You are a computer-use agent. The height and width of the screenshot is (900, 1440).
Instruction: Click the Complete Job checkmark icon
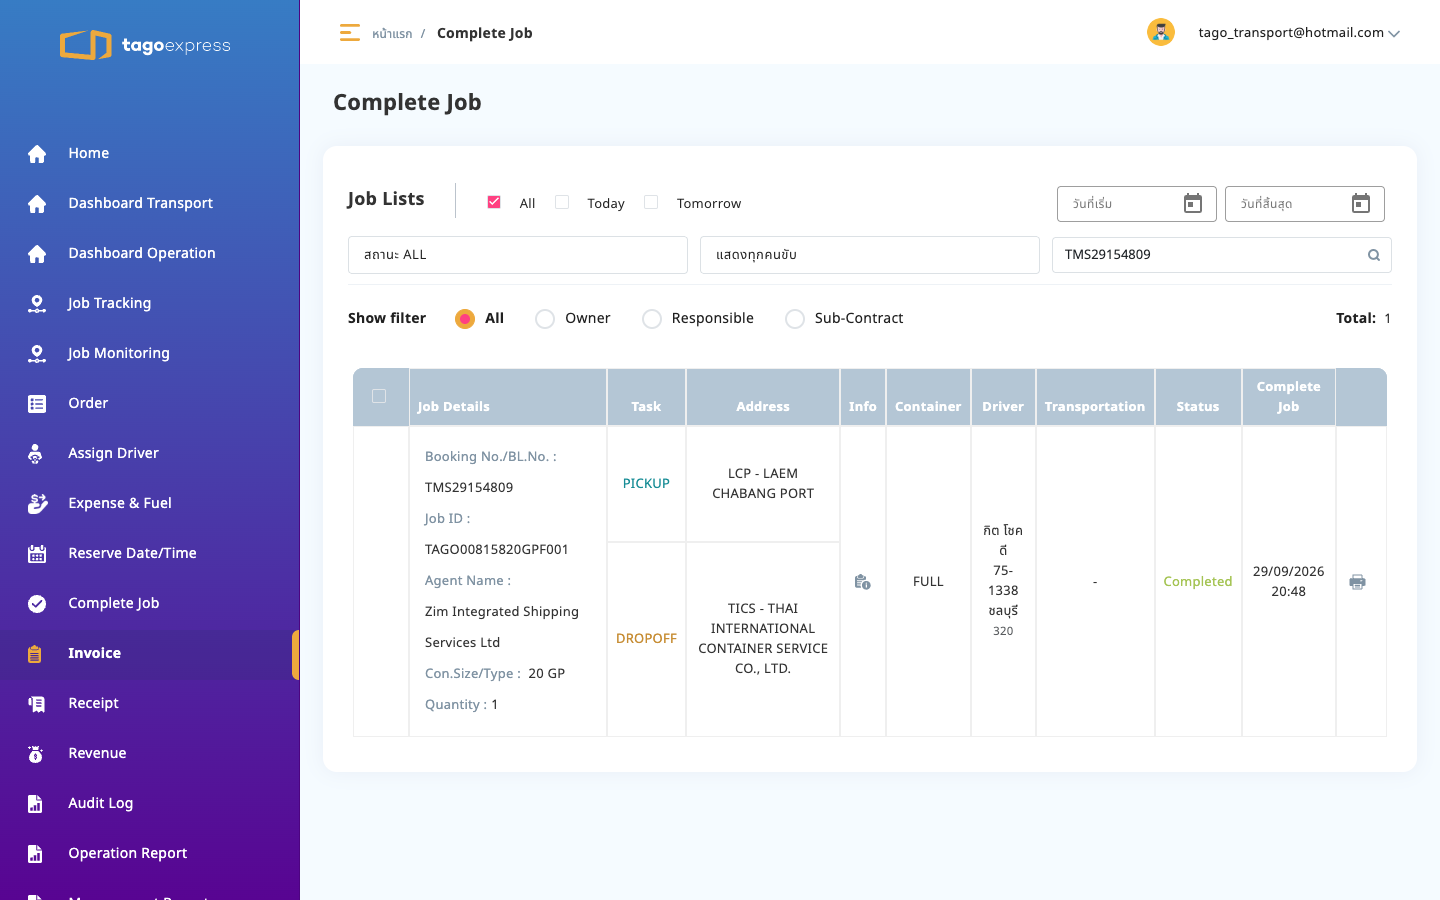tap(37, 603)
